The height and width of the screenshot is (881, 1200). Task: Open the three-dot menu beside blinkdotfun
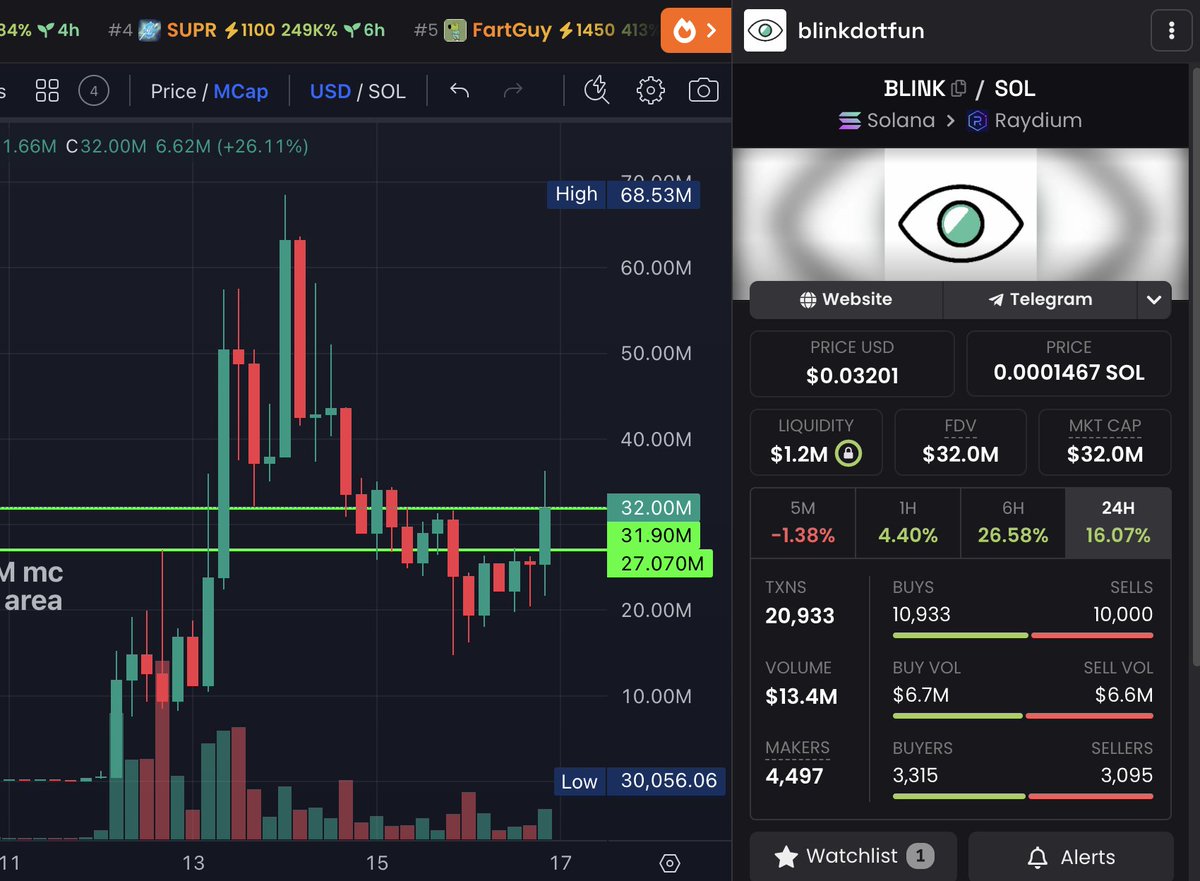click(1171, 30)
